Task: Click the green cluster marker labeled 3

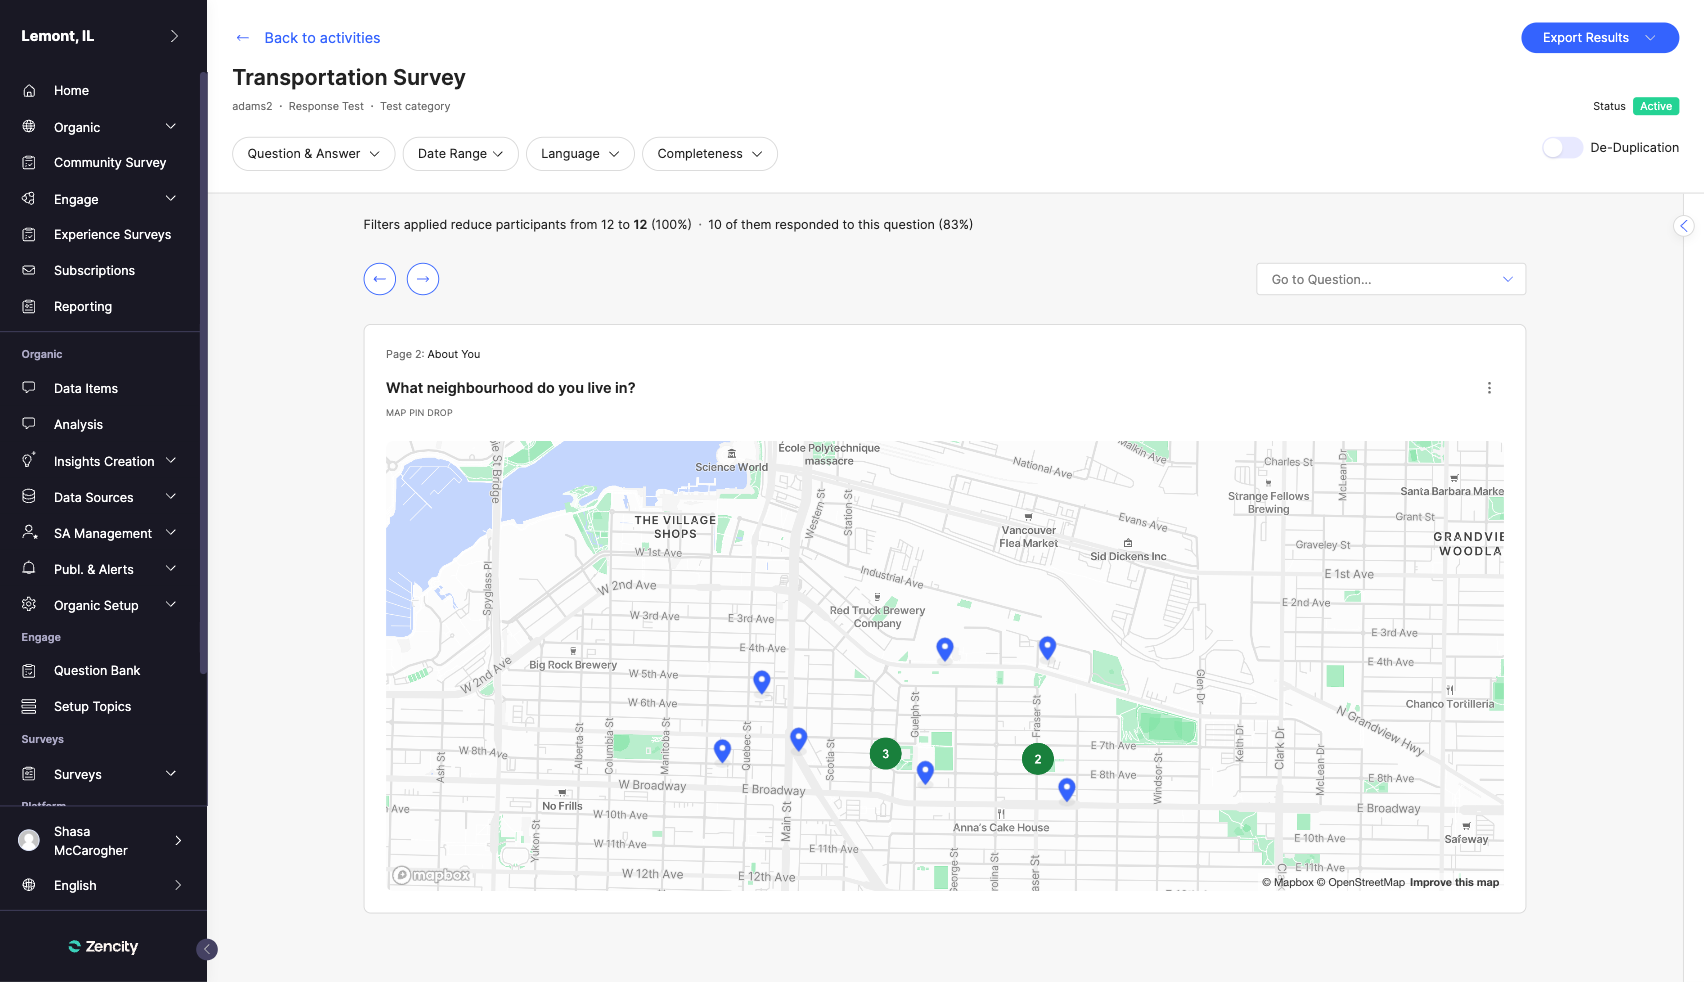Action: [885, 754]
